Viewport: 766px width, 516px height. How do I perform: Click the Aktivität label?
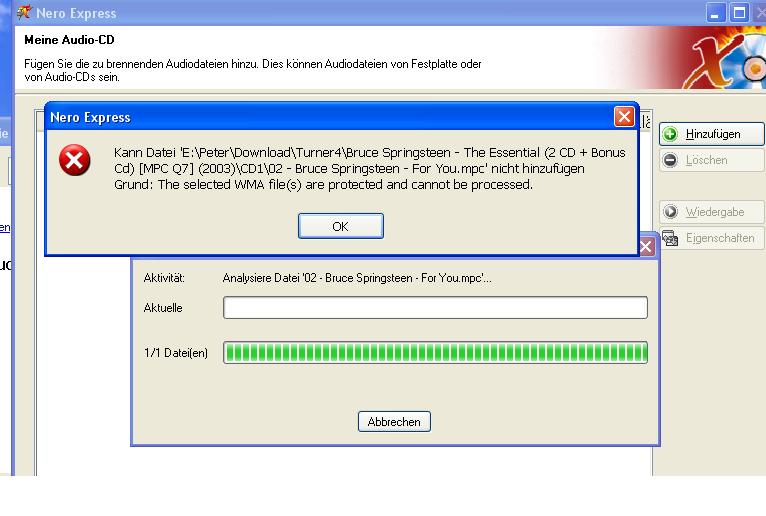pos(164,278)
